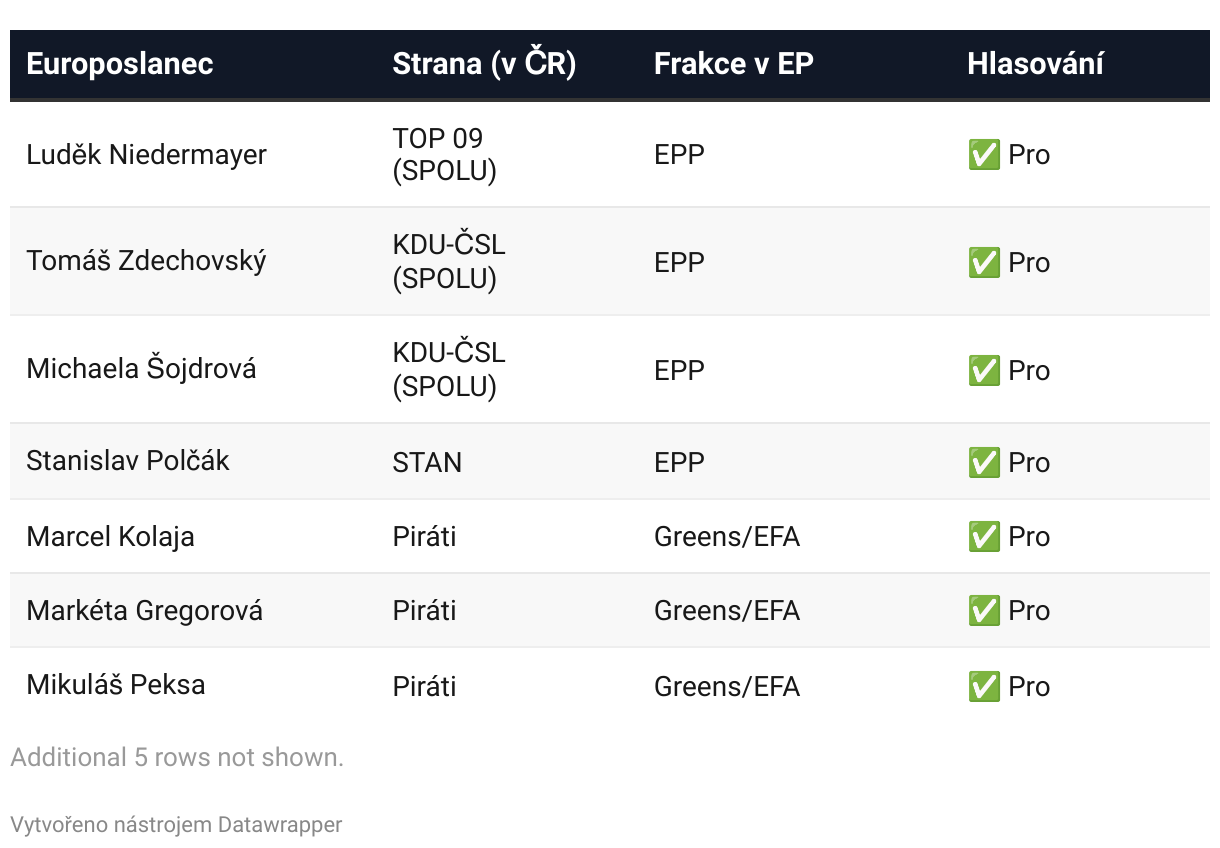Click green checkmark icon in Luděk Niedermayer row
Viewport: 1220px width, 848px height.
[x=984, y=155]
